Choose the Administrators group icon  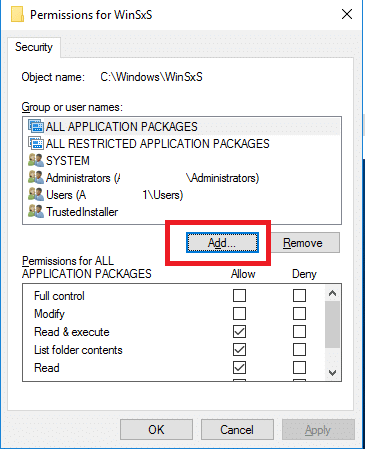(x=36, y=177)
